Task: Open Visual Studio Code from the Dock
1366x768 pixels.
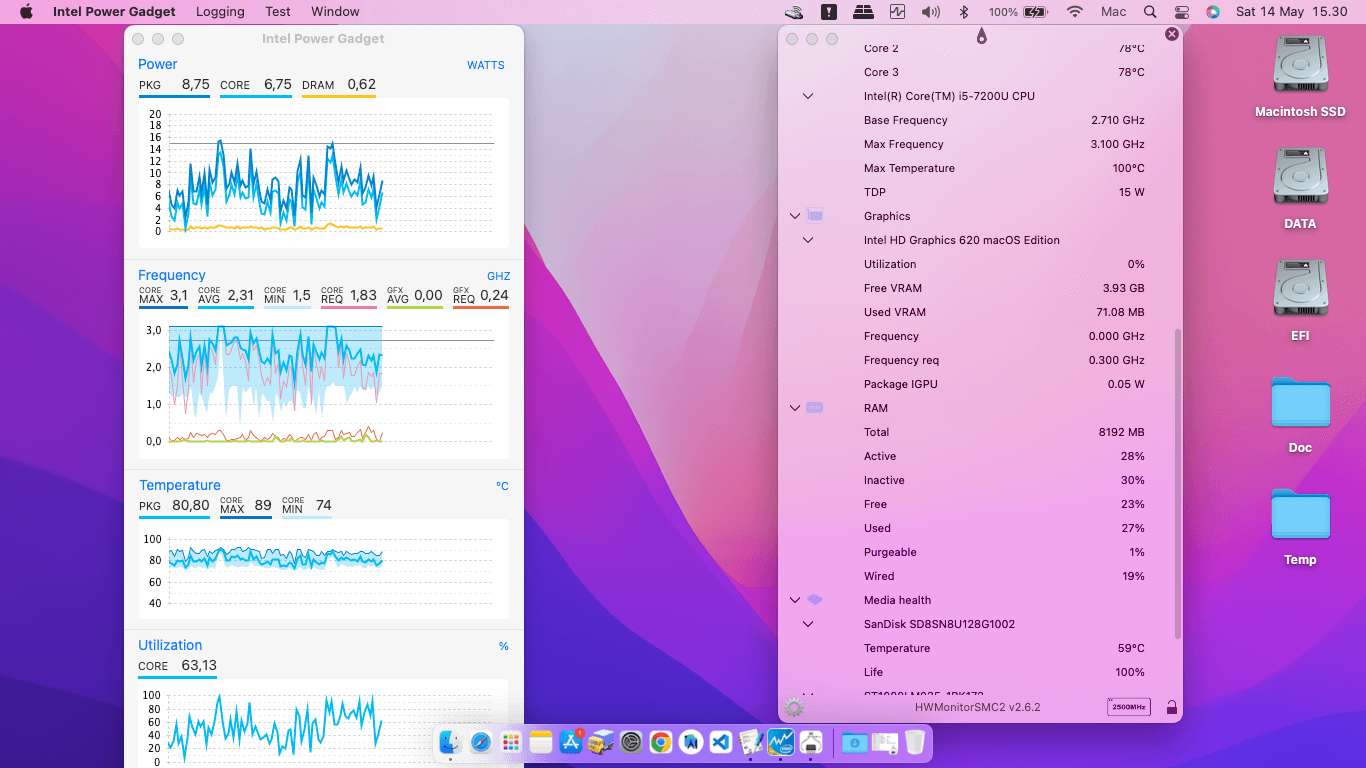Action: pos(720,742)
